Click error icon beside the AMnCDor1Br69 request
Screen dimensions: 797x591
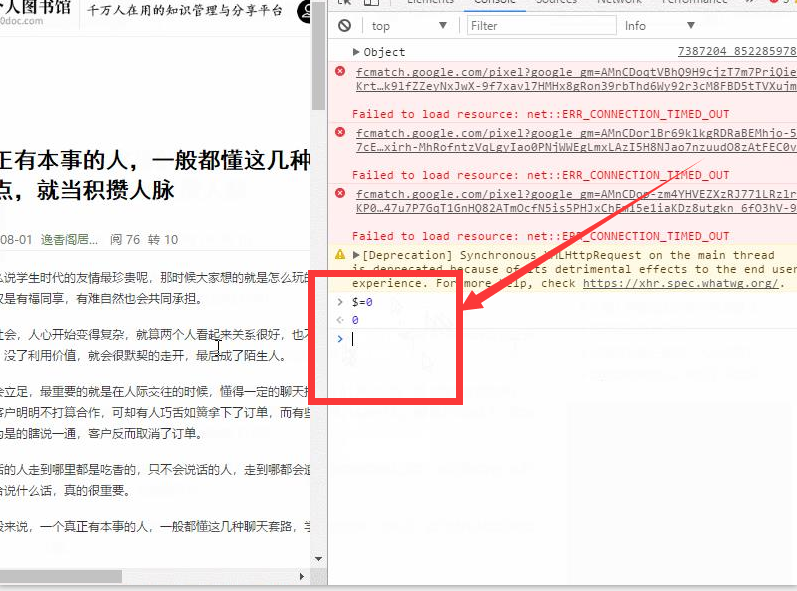coord(340,132)
